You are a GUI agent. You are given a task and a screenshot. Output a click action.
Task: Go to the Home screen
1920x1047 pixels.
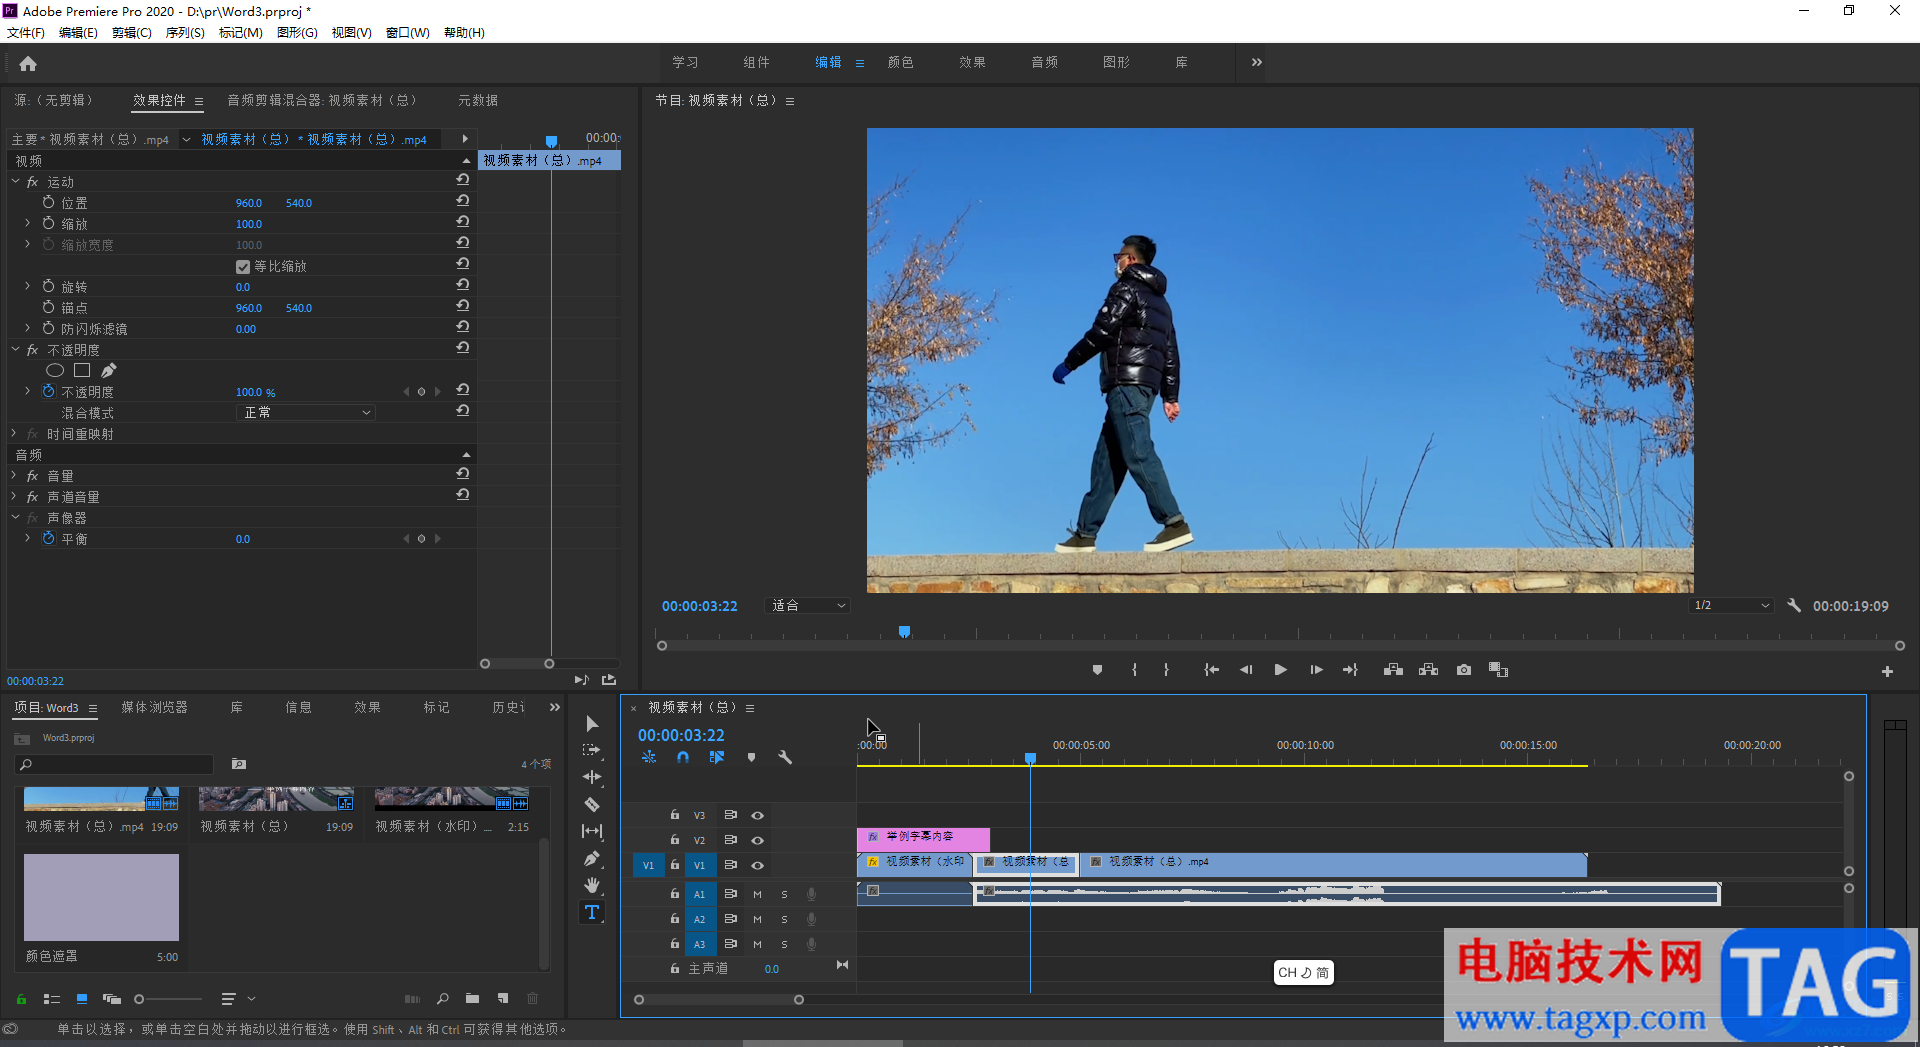tap(28, 64)
